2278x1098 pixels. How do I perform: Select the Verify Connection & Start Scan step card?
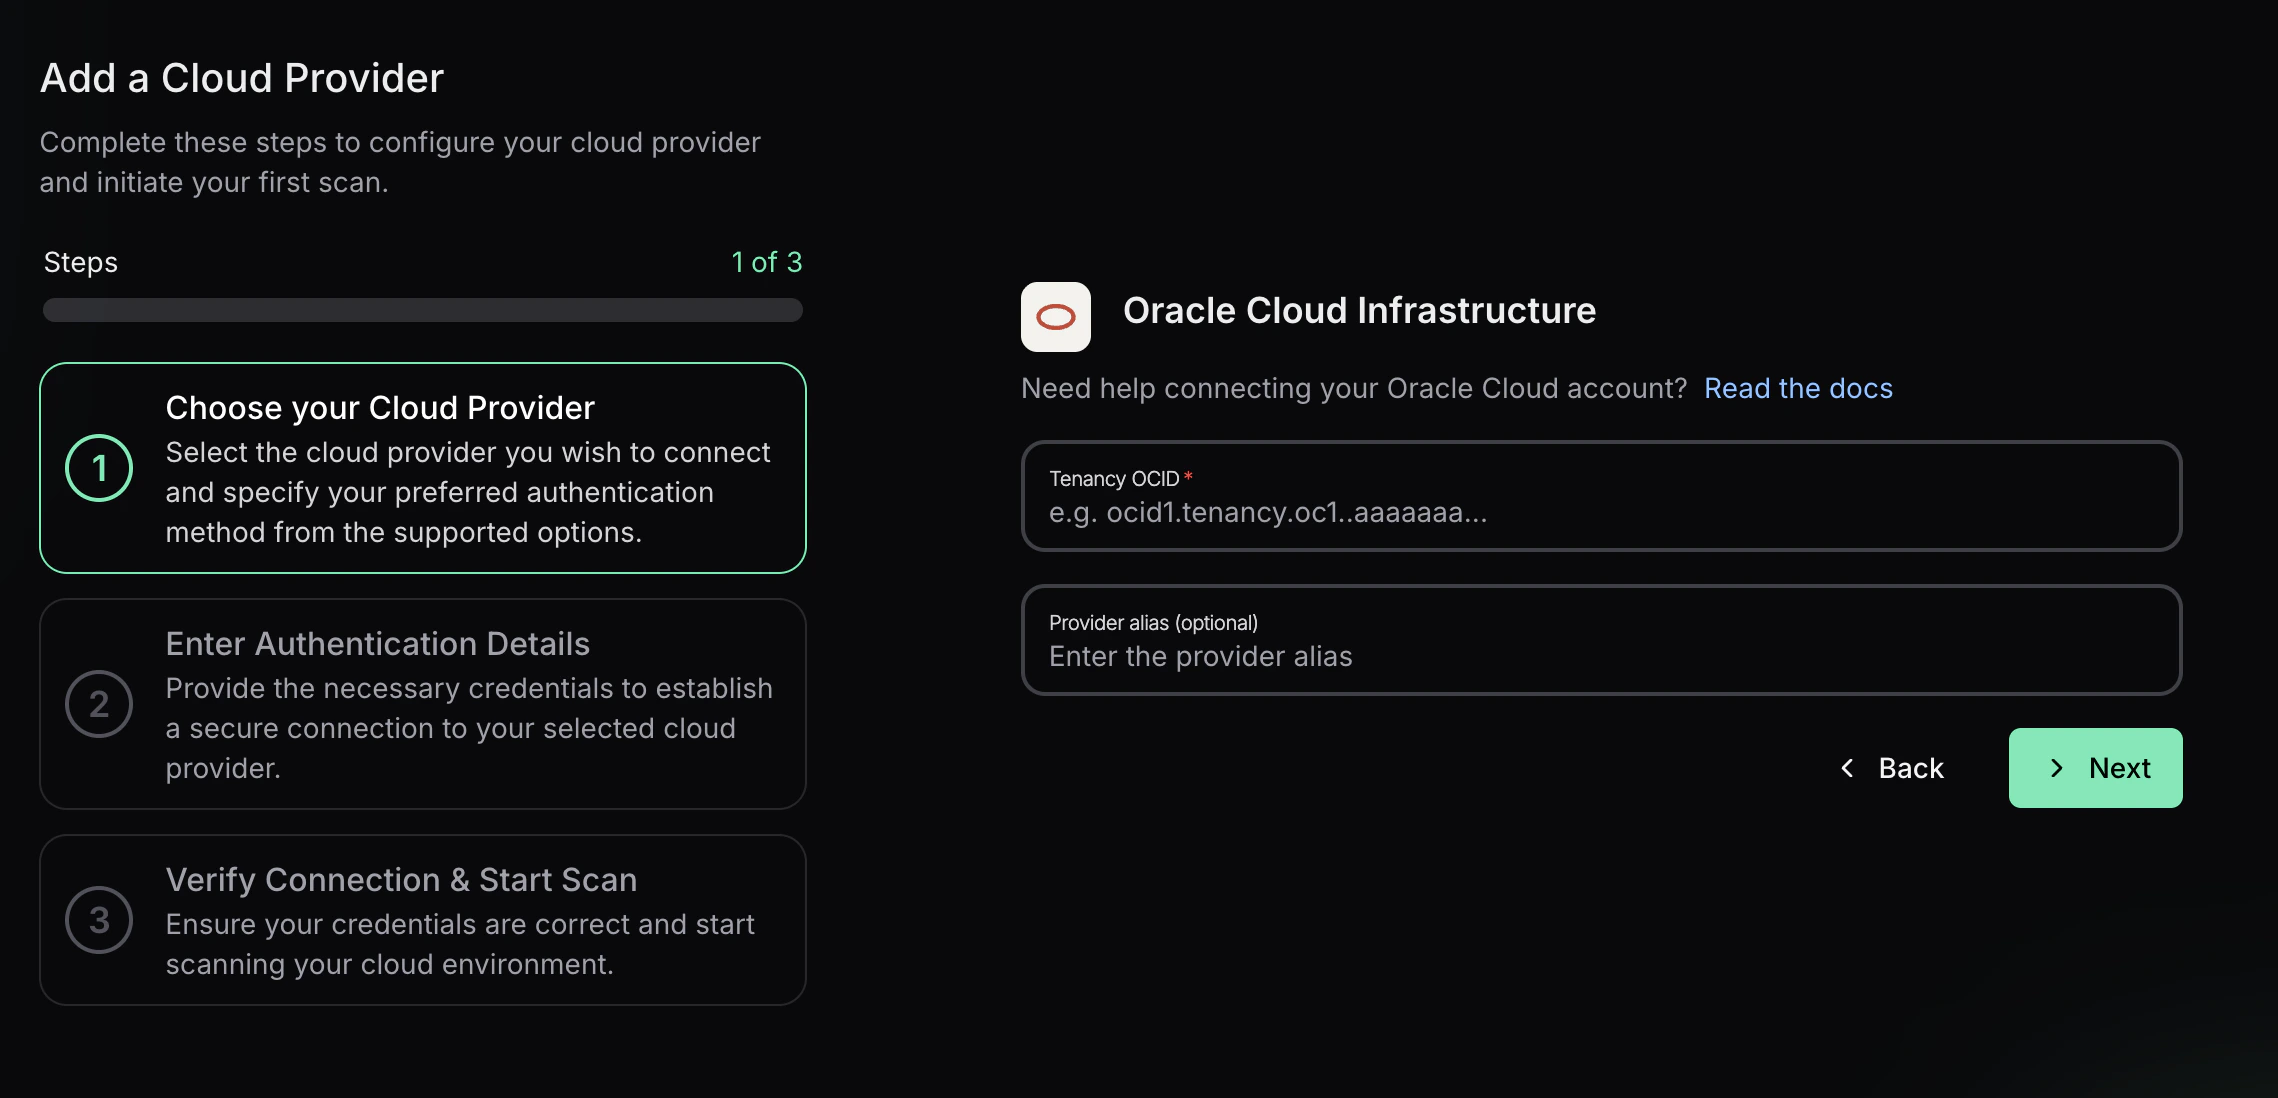[422, 920]
